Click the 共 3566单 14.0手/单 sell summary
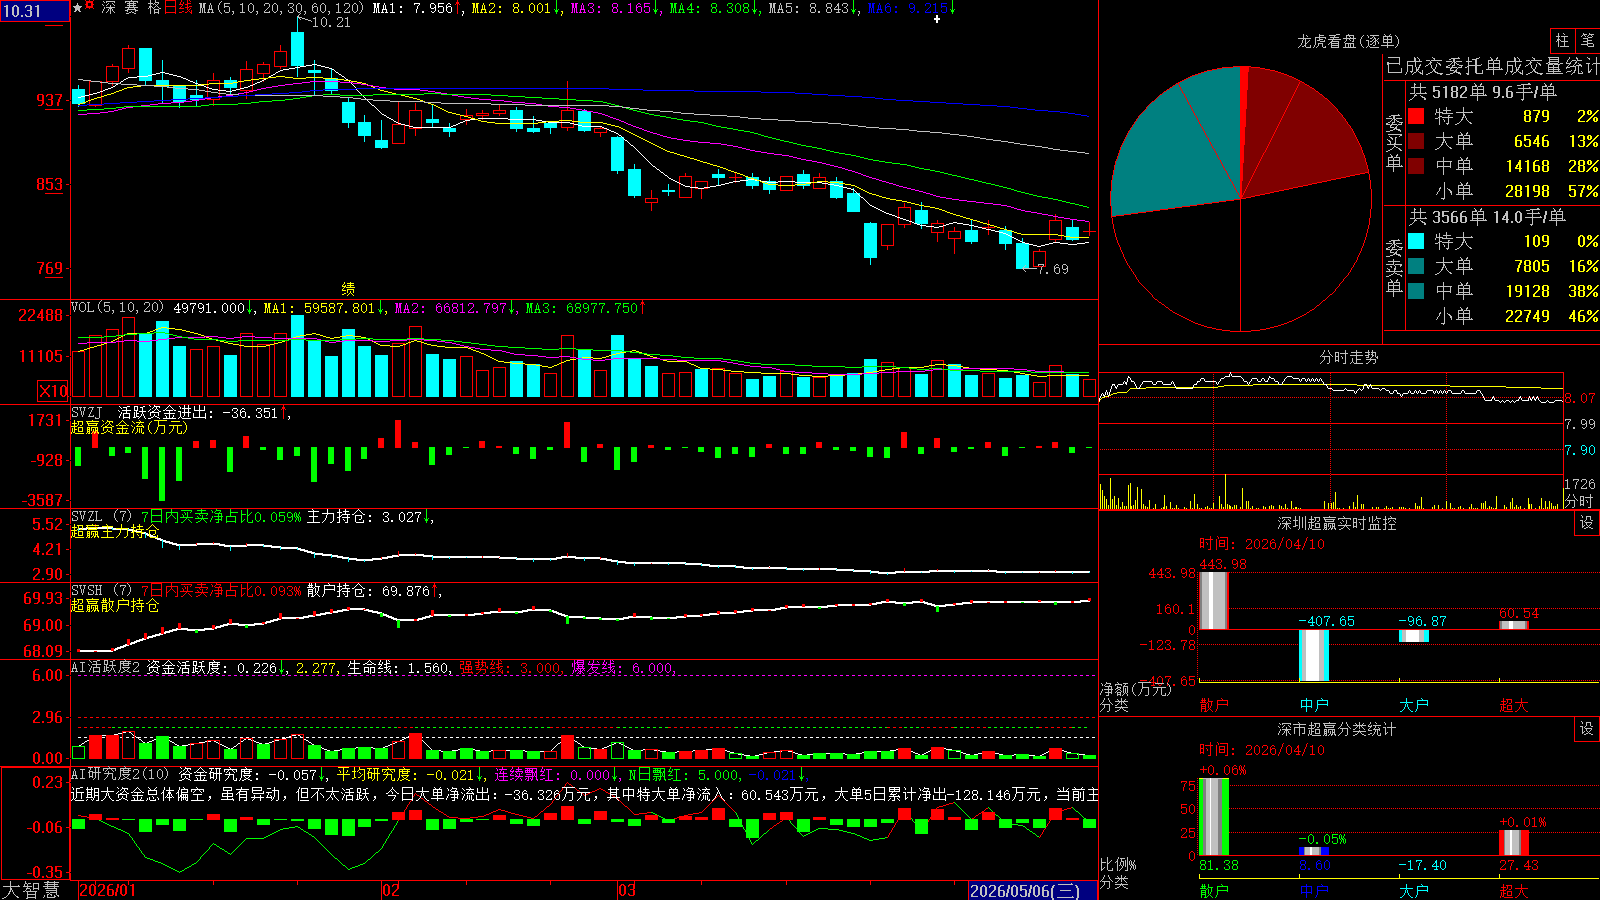The width and height of the screenshot is (1600, 900). coord(1487,217)
